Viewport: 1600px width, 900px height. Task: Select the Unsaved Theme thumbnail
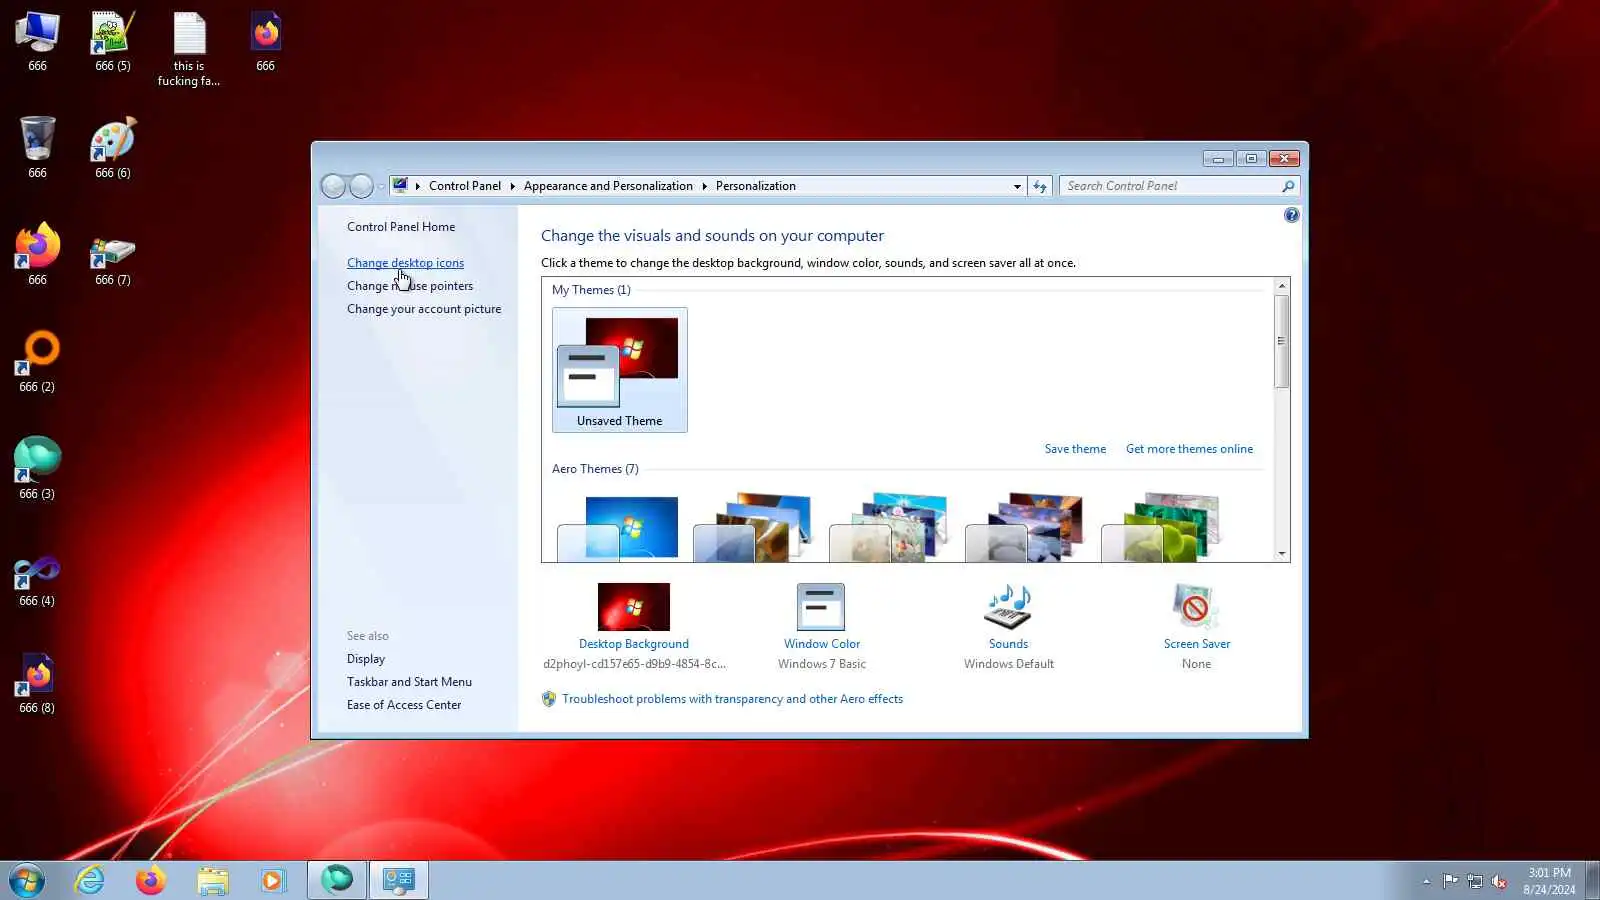620,370
